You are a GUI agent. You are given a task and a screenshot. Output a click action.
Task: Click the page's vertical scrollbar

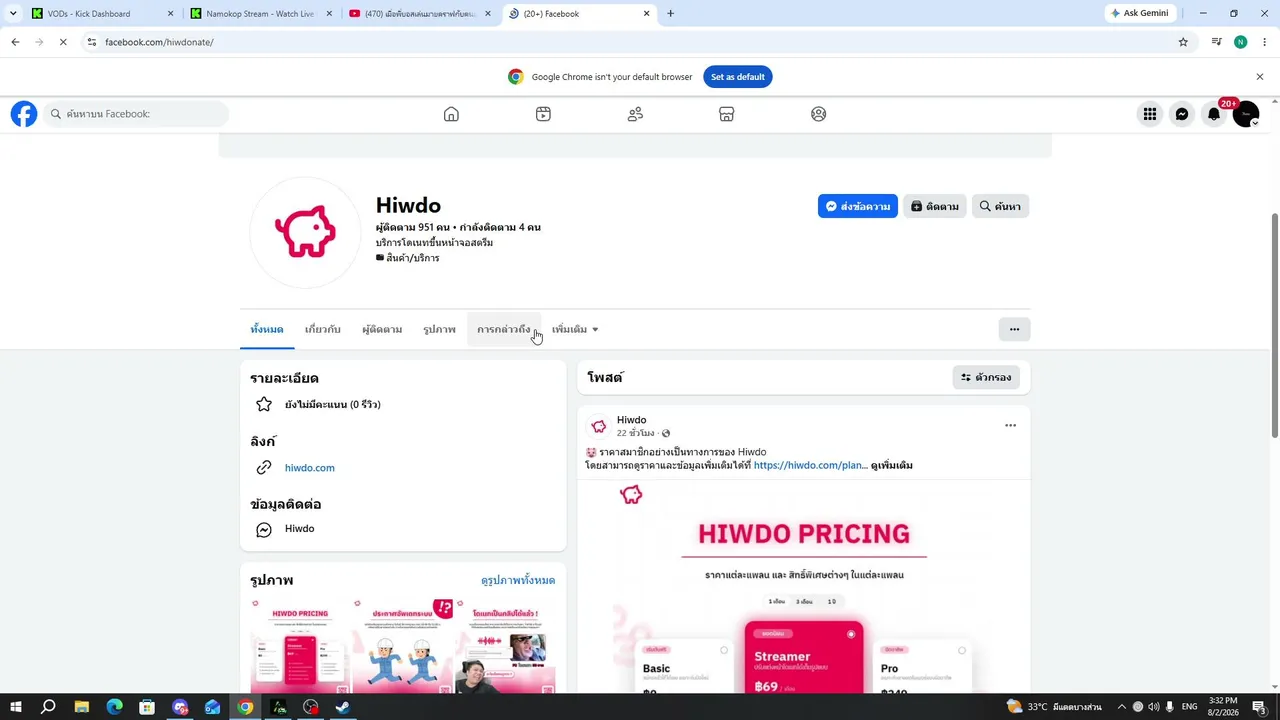coord(1274,324)
